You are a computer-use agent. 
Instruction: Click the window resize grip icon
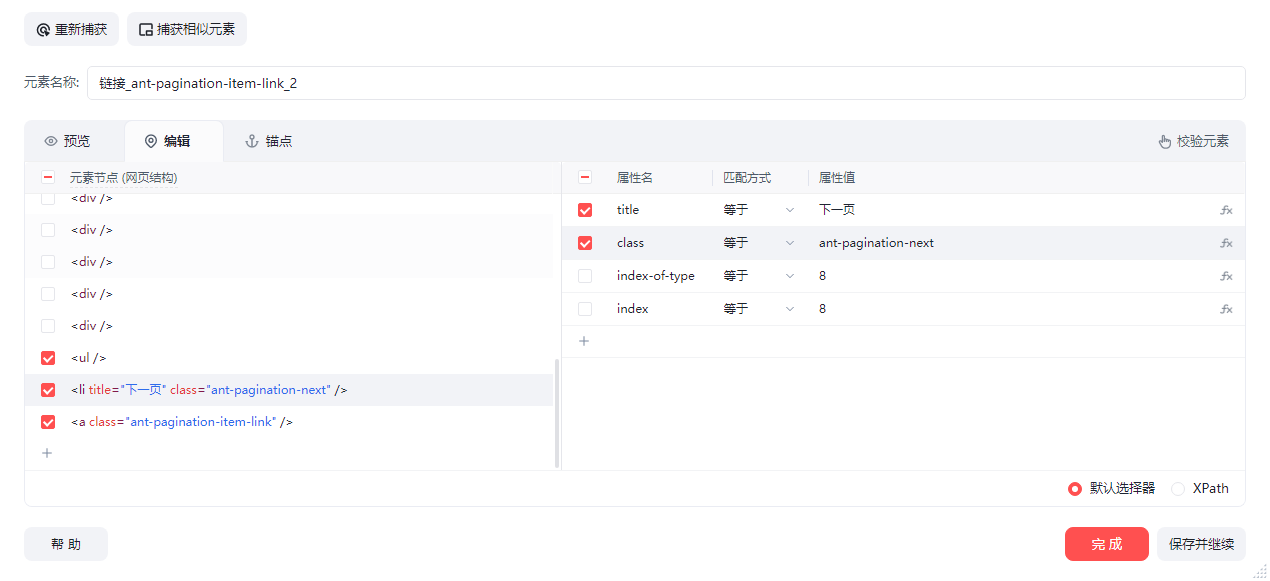pos(1260,571)
